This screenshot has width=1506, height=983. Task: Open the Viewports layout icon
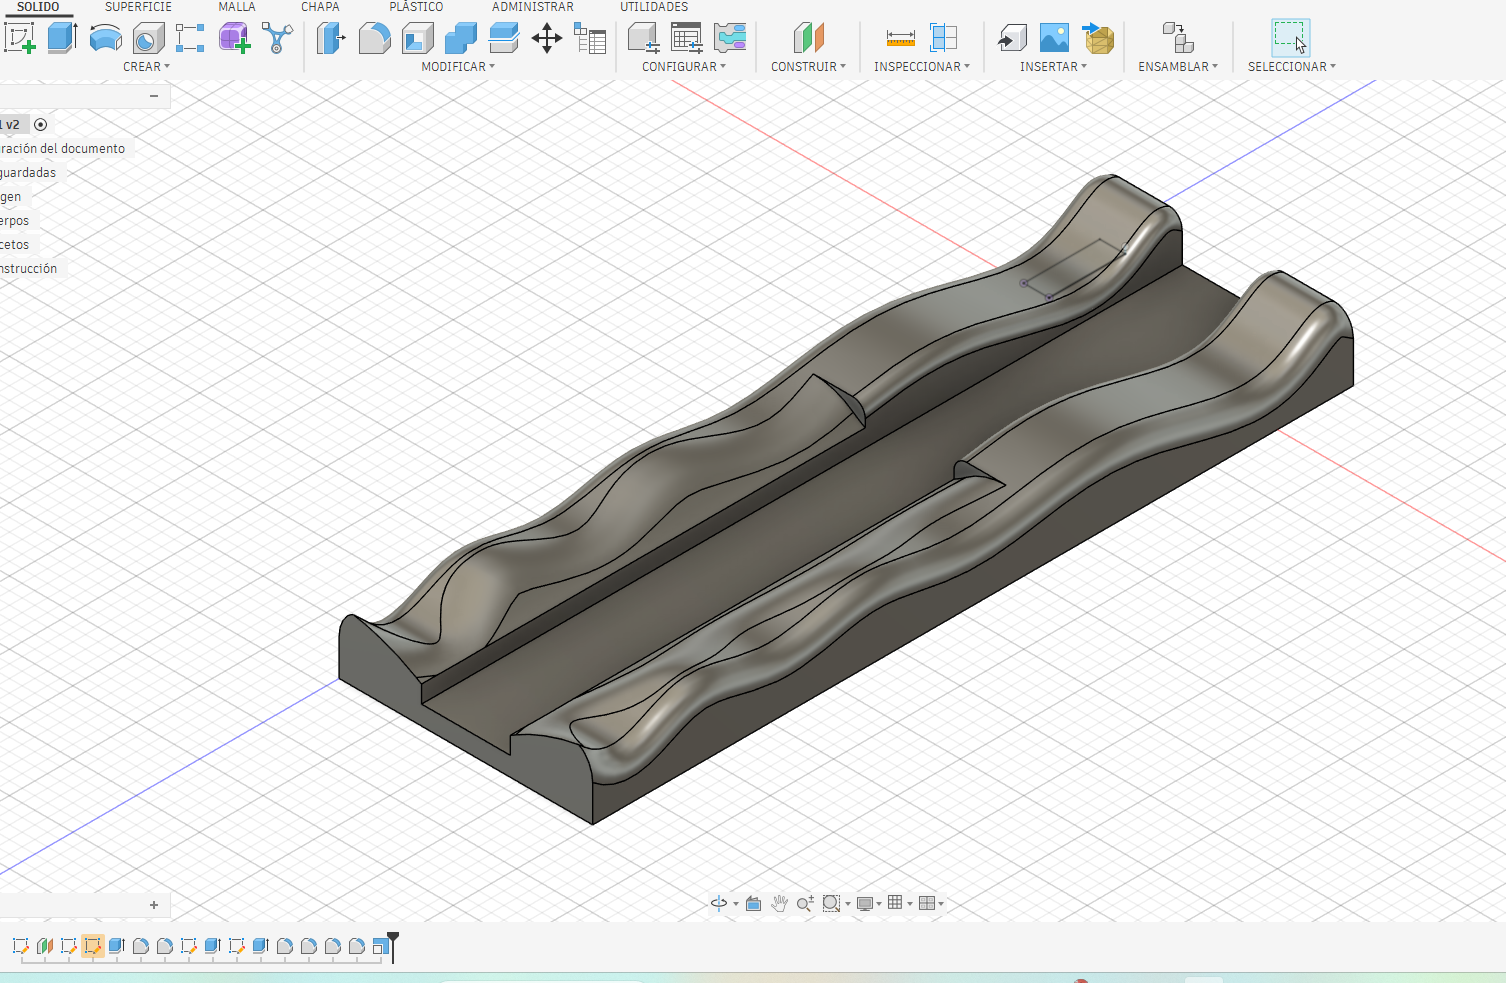[x=927, y=903]
